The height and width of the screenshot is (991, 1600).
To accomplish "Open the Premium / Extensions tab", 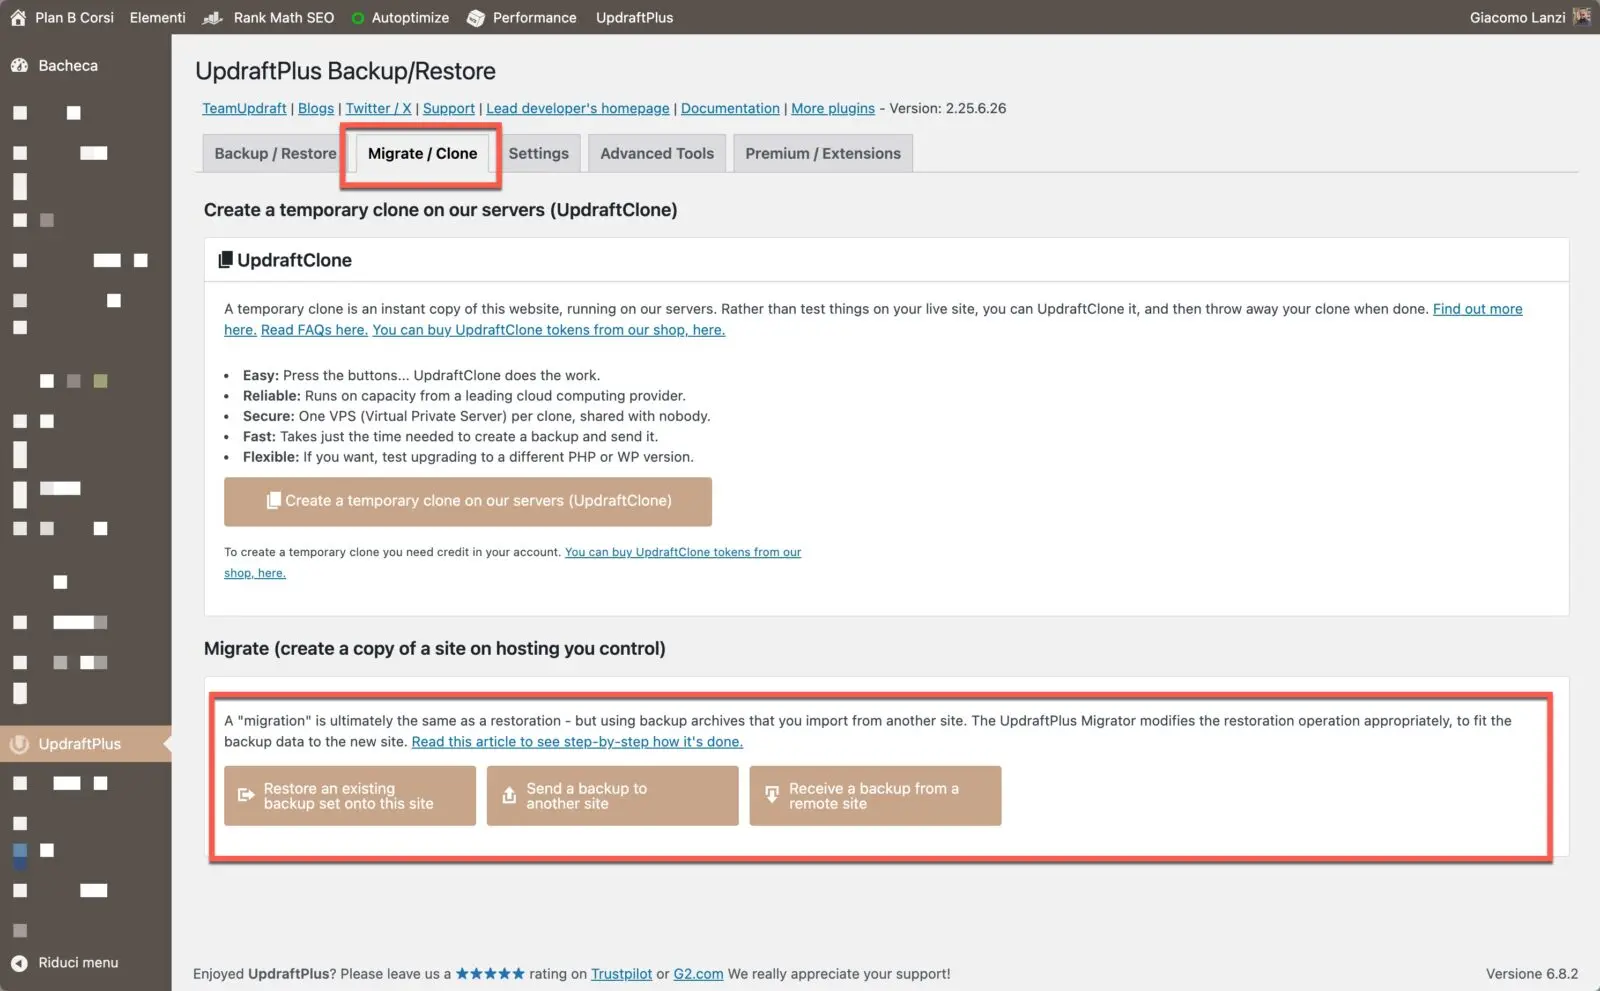I will point(822,153).
